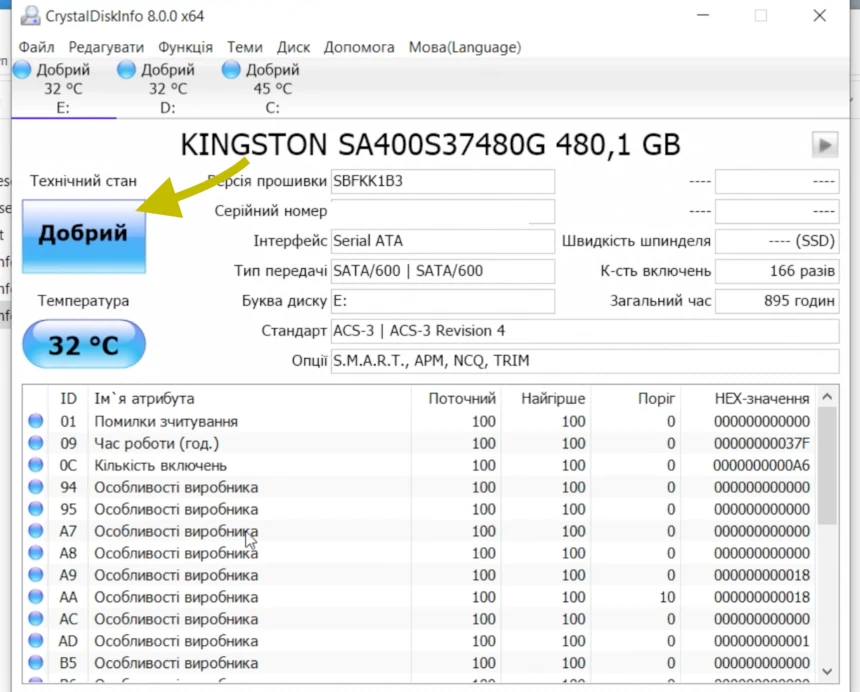This screenshot has width=860, height=692.
Task: Click status orb of attribute A9
Action: pyautogui.click(x=36, y=575)
